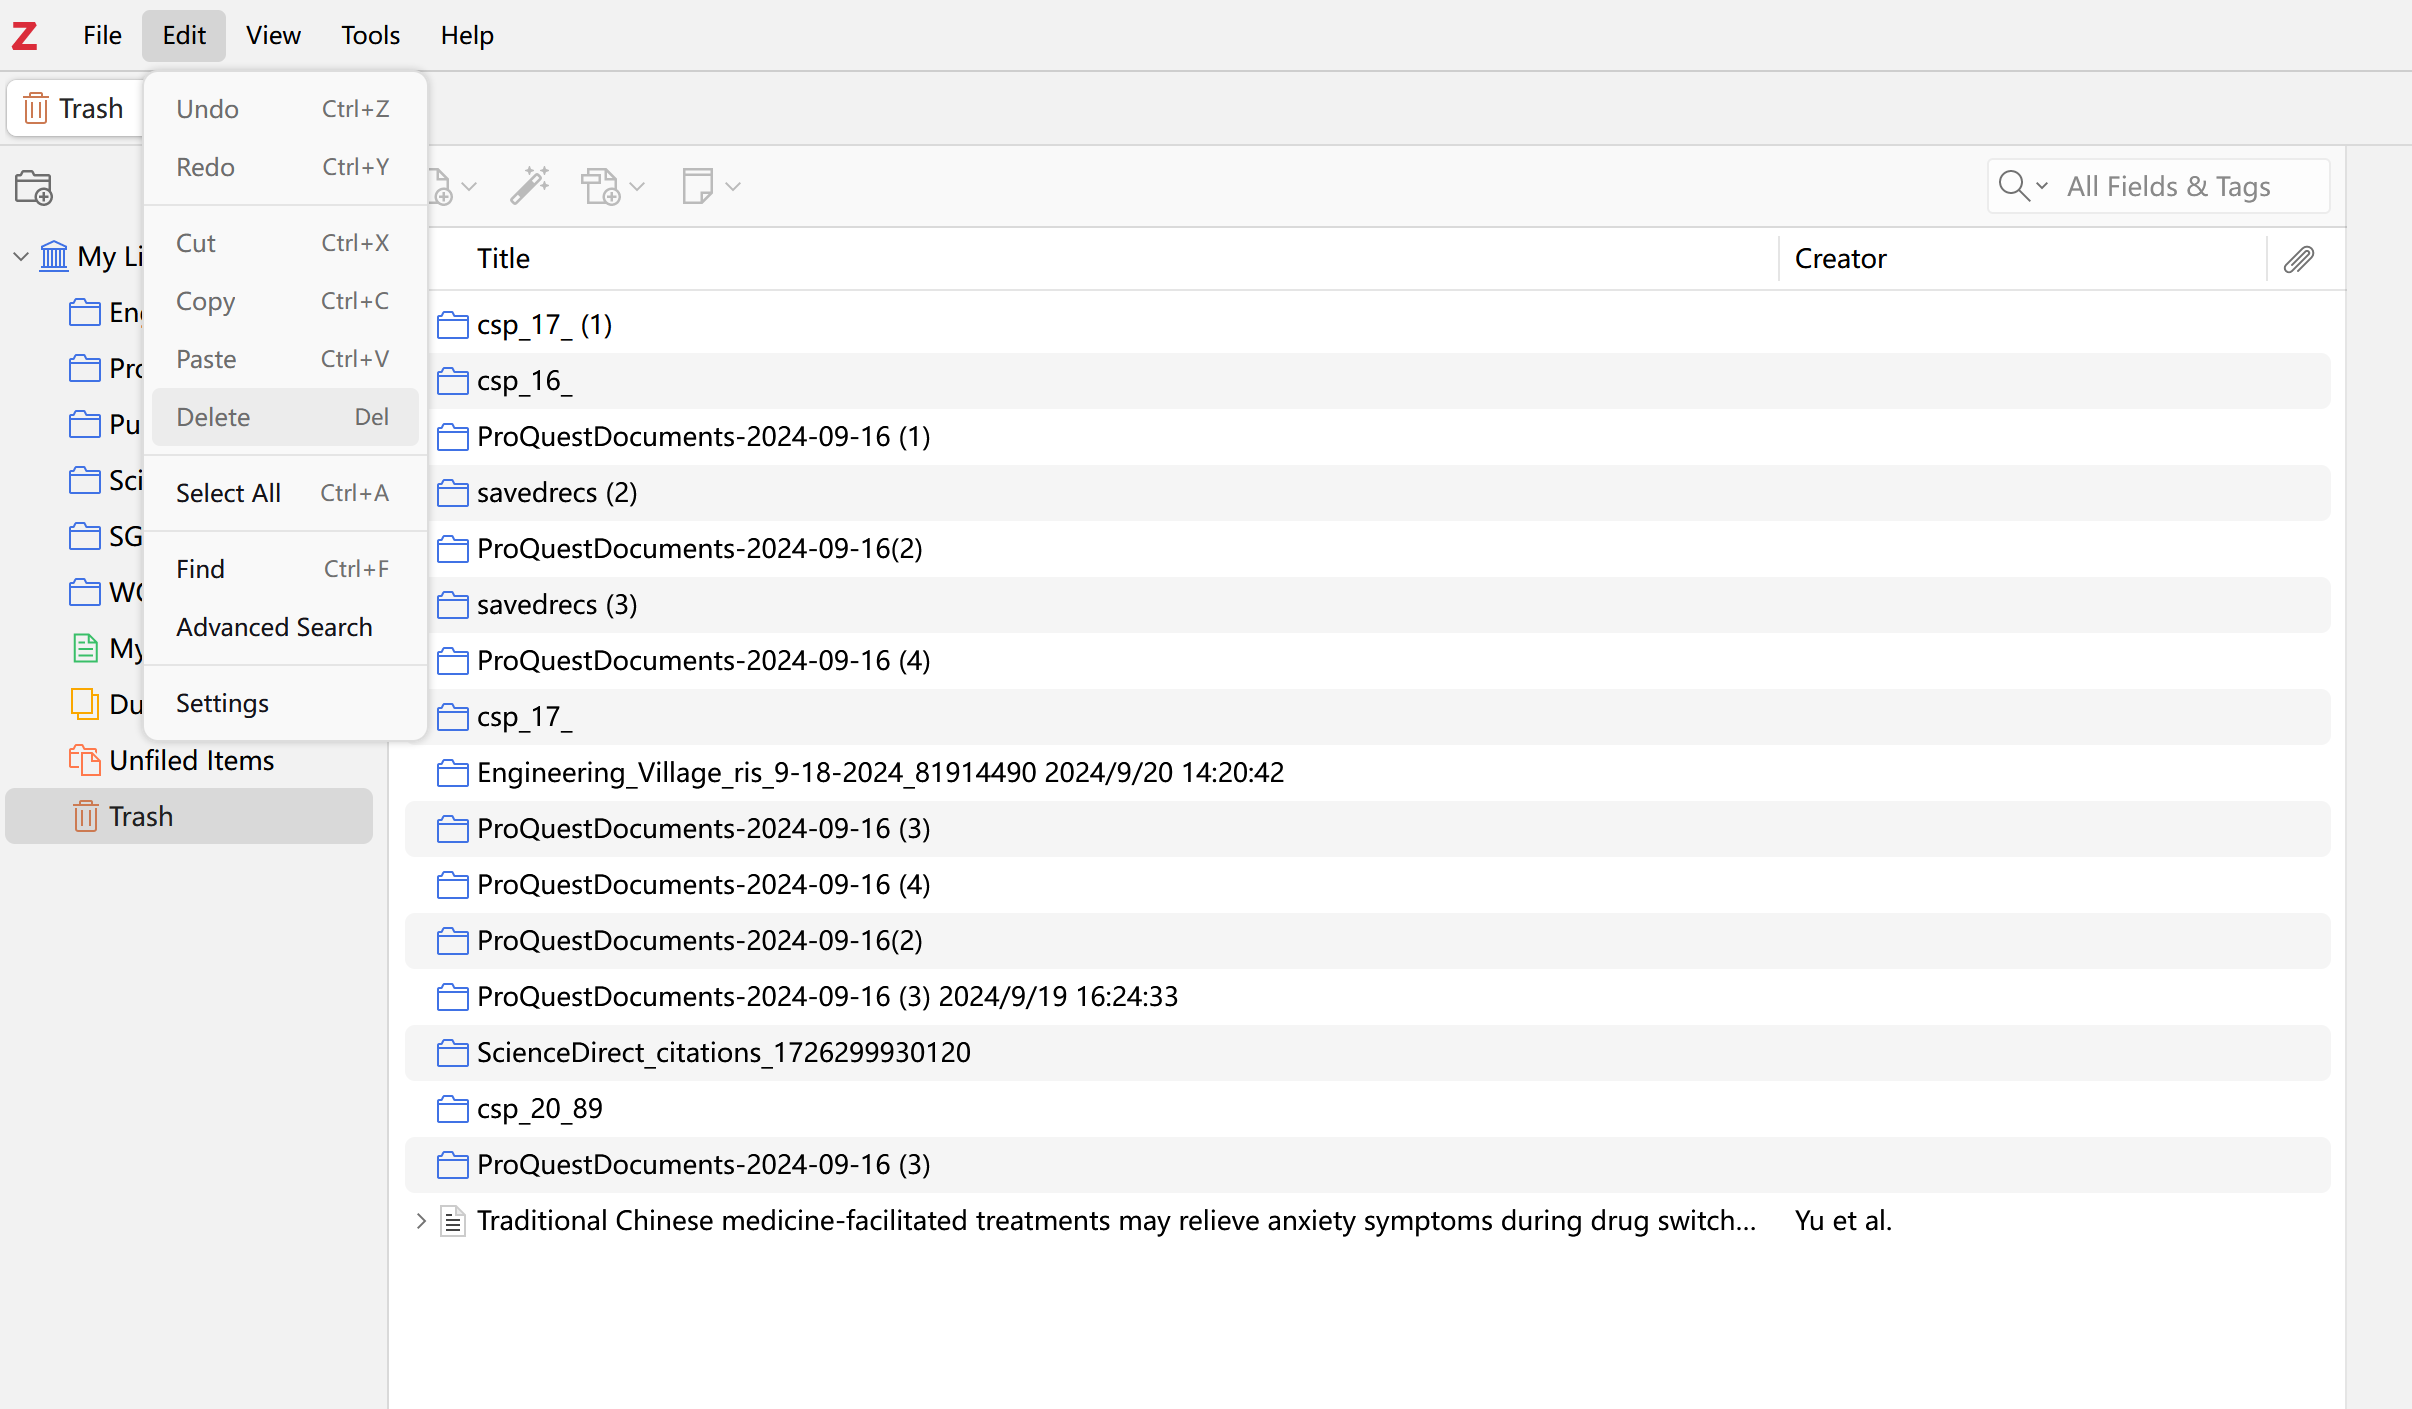Viewport: 2412px width, 1409px height.
Task: Click Redo in the Edit menu
Action: pyautogui.click(x=285, y=167)
